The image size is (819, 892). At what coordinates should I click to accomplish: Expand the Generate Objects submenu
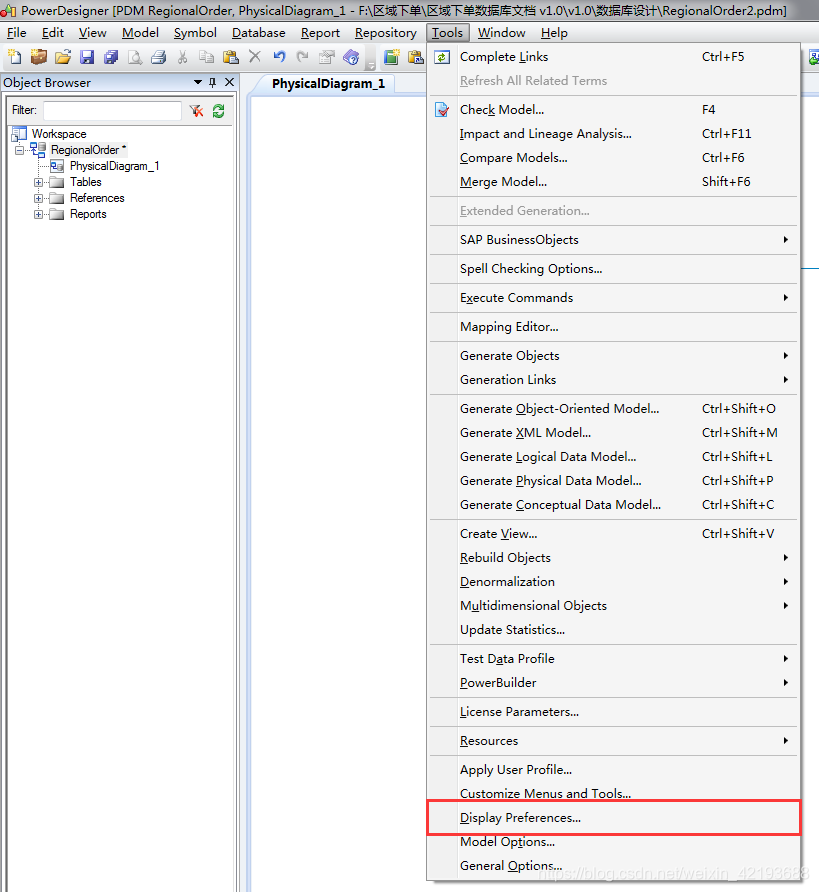point(614,356)
